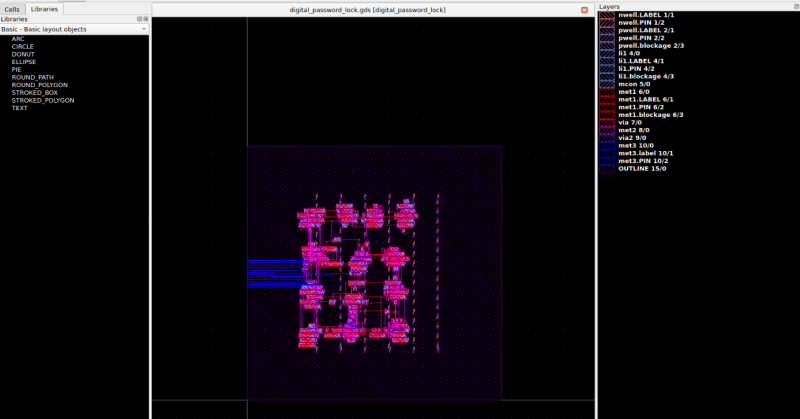Close the Libraries dock panel
The image size is (800, 419).
tap(146, 19)
